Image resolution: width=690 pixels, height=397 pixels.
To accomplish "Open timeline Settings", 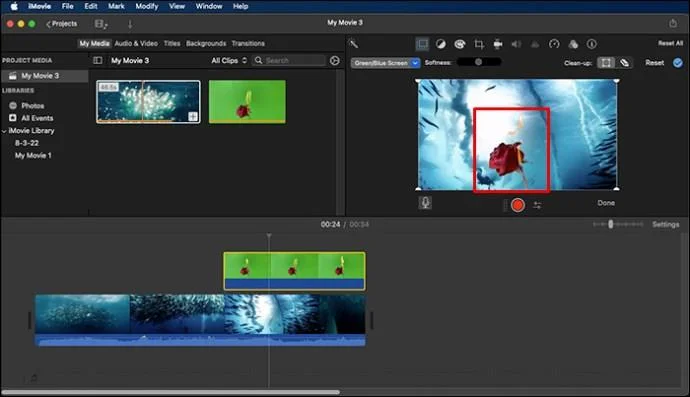I will pyautogui.click(x=665, y=224).
